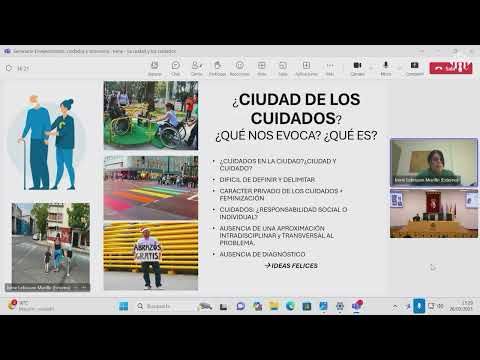Select the conference room video tile
Screen dimensions: 480x360
pos(434,214)
